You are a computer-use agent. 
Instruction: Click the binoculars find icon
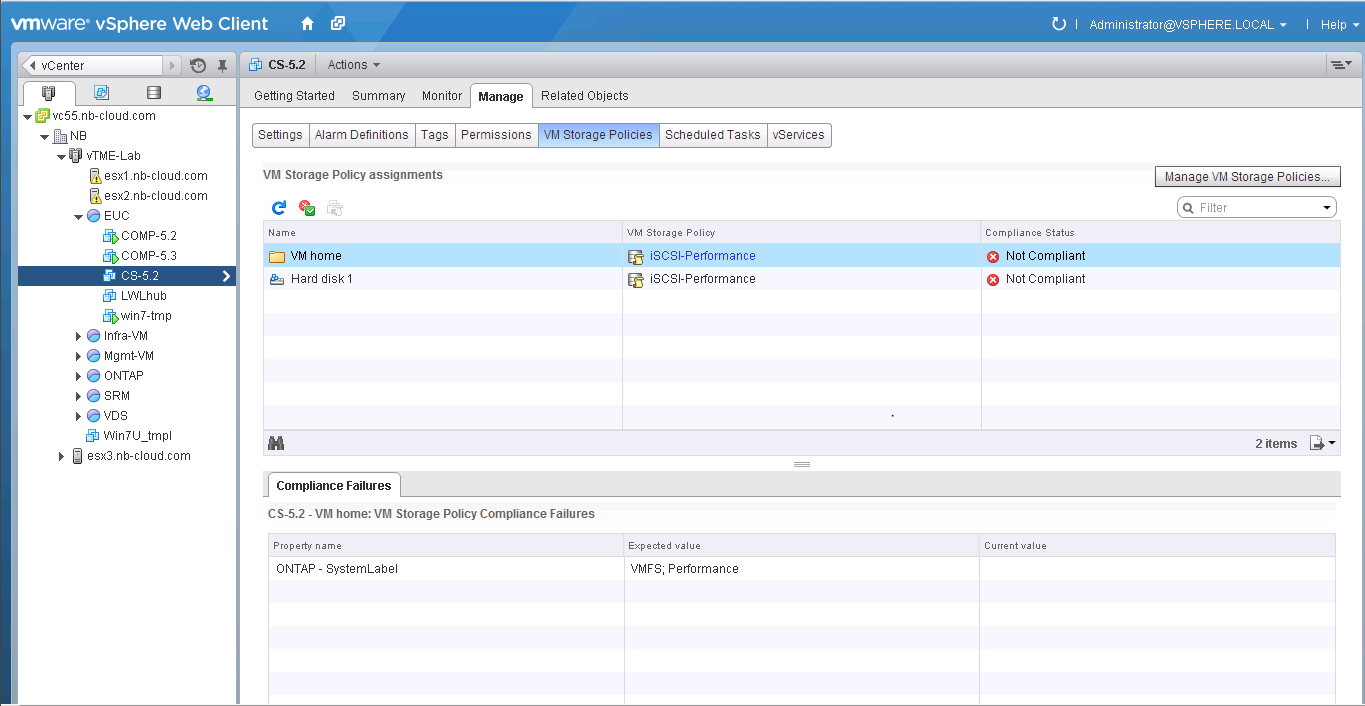[277, 443]
